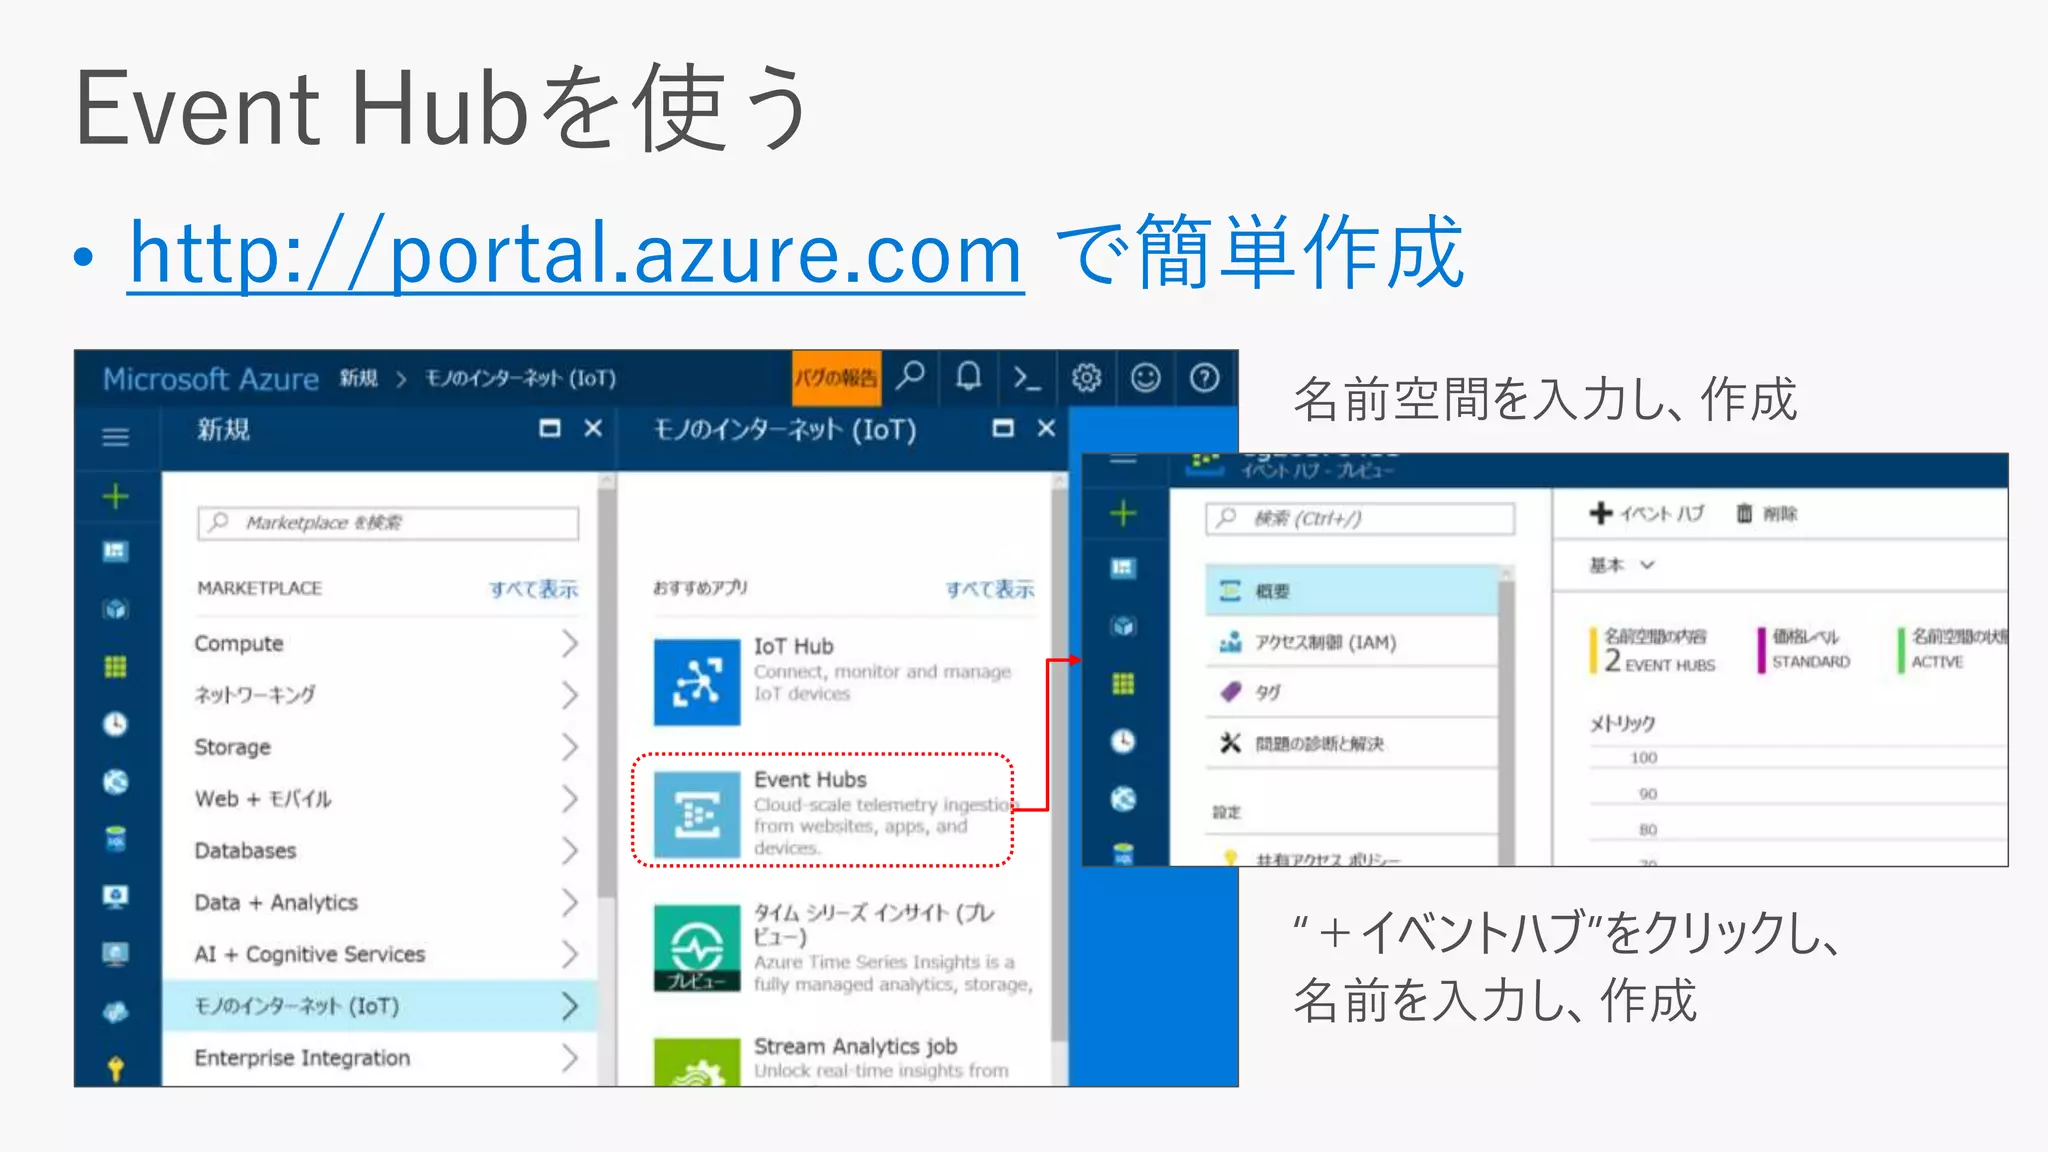The width and height of the screenshot is (2048, 1152).
Task: Click the IoT Hub app icon
Action: click(x=697, y=682)
